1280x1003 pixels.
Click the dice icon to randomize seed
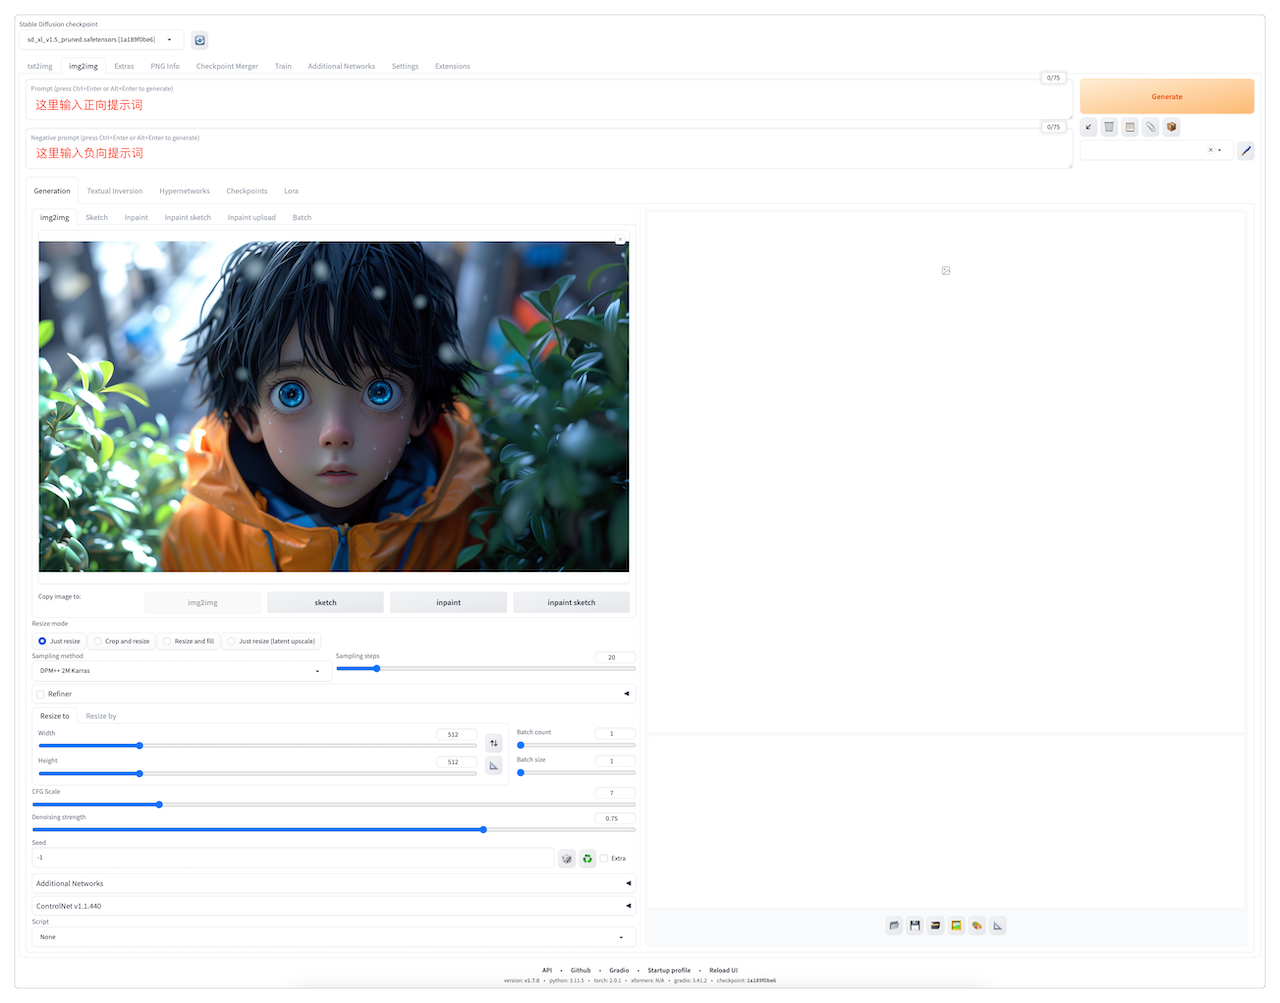click(567, 859)
